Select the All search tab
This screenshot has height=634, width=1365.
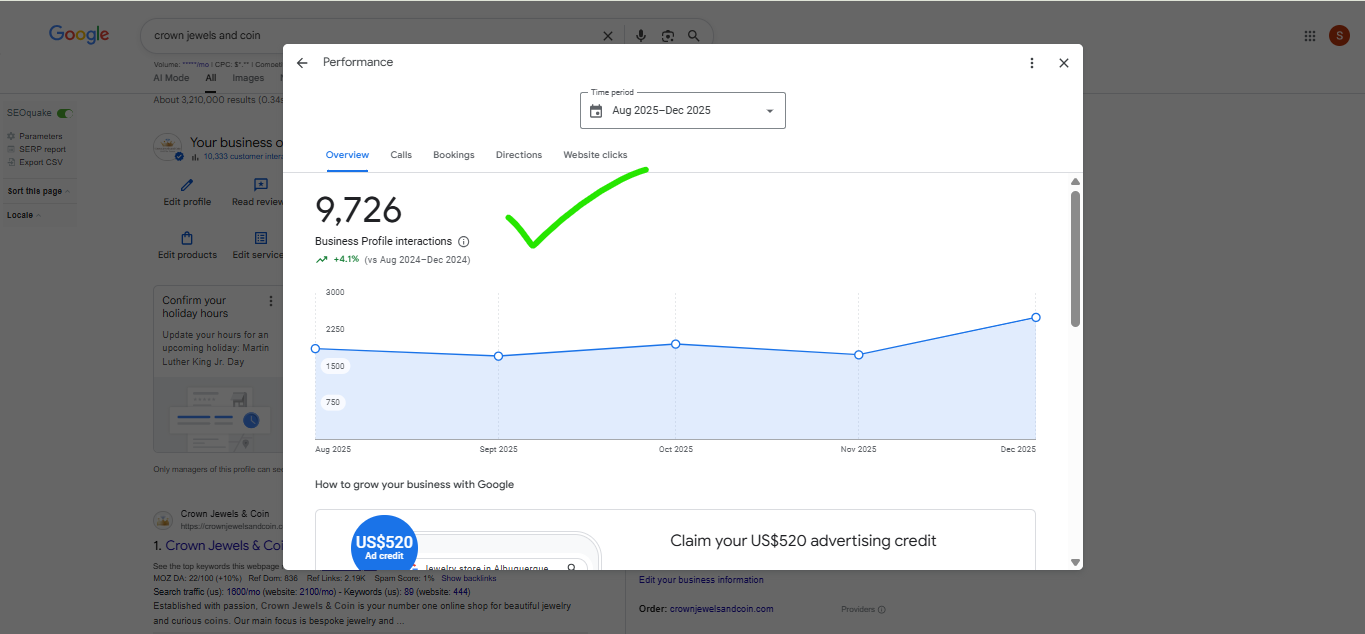pyautogui.click(x=211, y=78)
